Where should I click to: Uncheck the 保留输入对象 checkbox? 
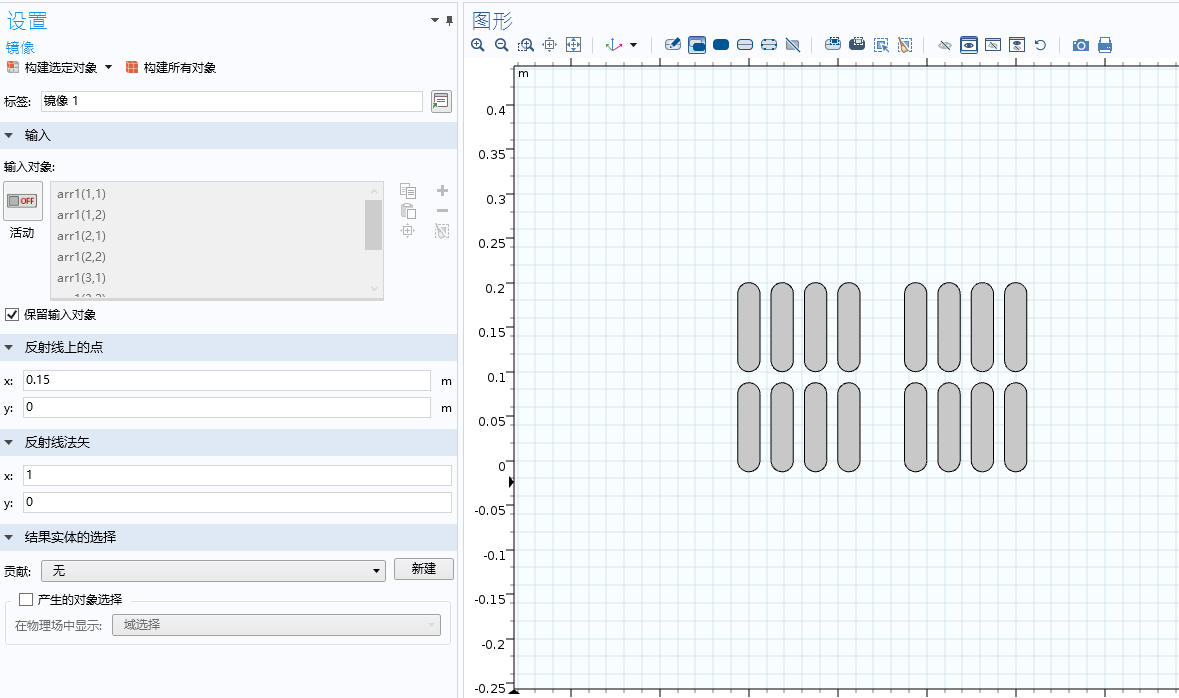[x=12, y=314]
